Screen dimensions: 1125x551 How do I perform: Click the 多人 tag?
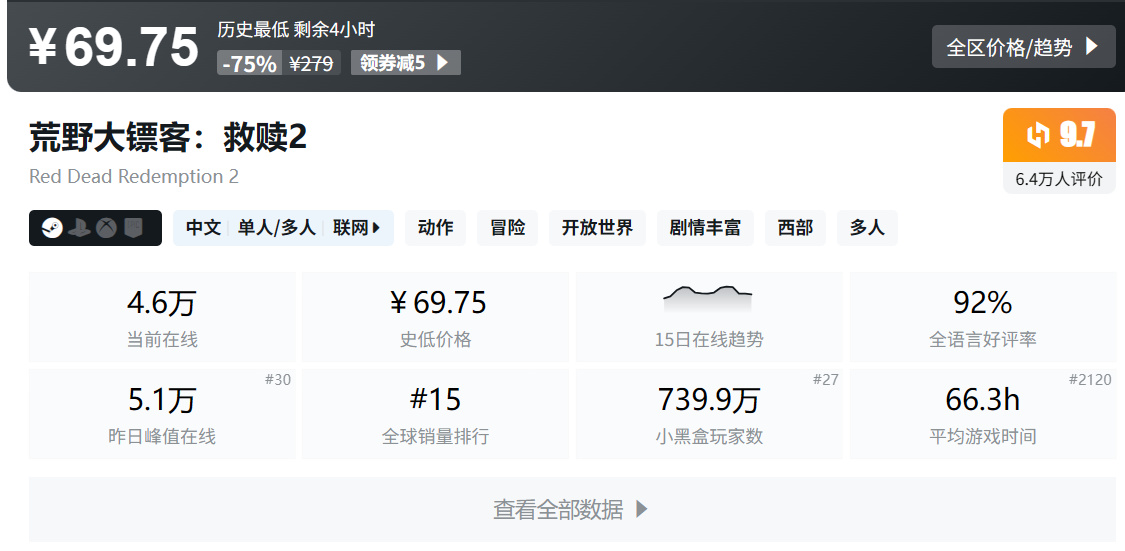pyautogui.click(x=867, y=228)
